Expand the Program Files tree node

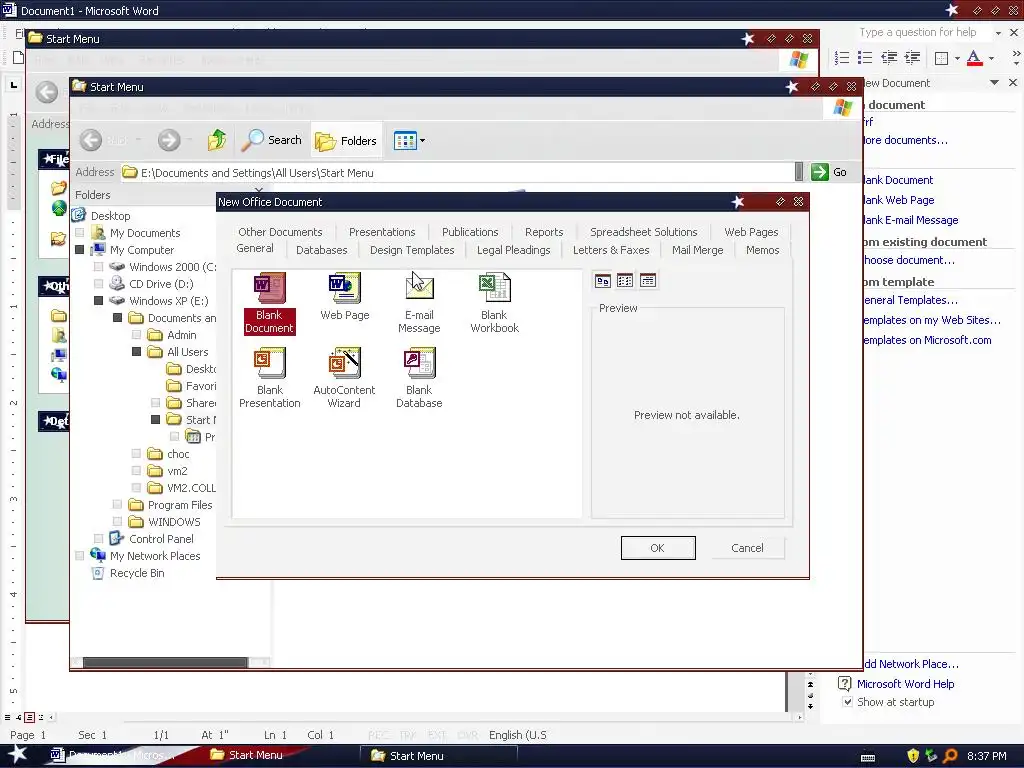pos(118,504)
